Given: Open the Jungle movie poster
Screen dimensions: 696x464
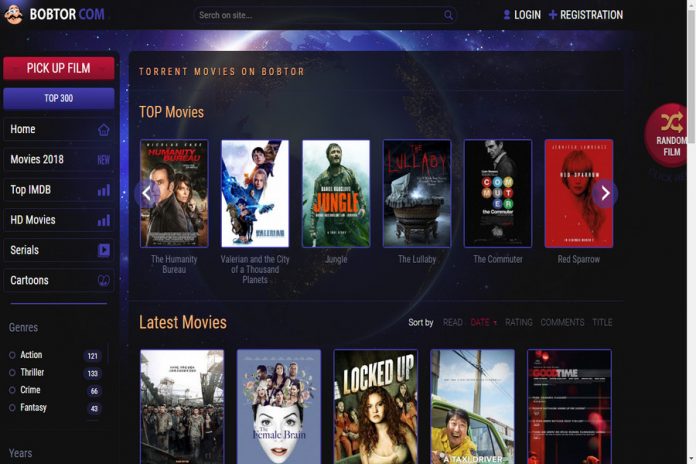Looking at the screenshot, I should 336,194.
